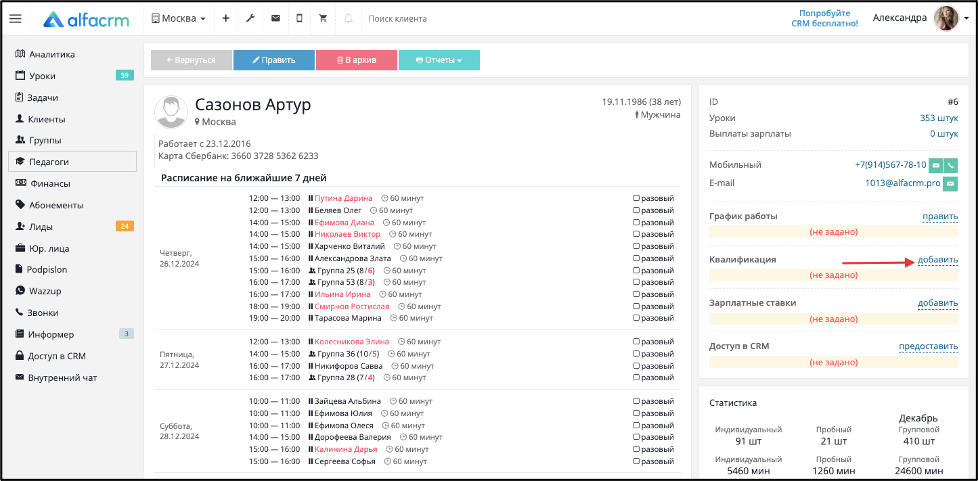979x481 pixels.
Task: Open the hamburger menu icon
Action: (16, 19)
